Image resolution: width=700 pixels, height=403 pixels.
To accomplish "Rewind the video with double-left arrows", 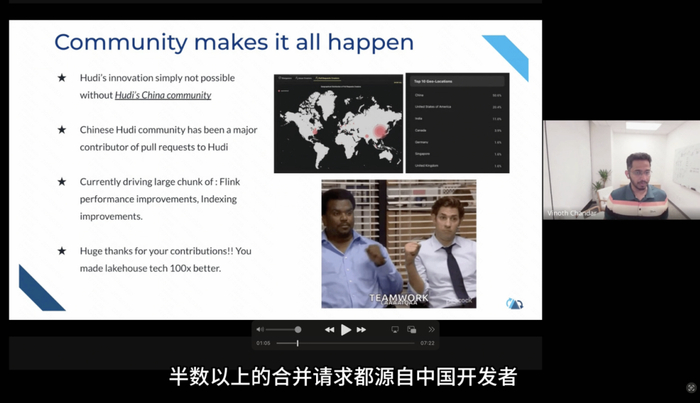I will click(329, 330).
